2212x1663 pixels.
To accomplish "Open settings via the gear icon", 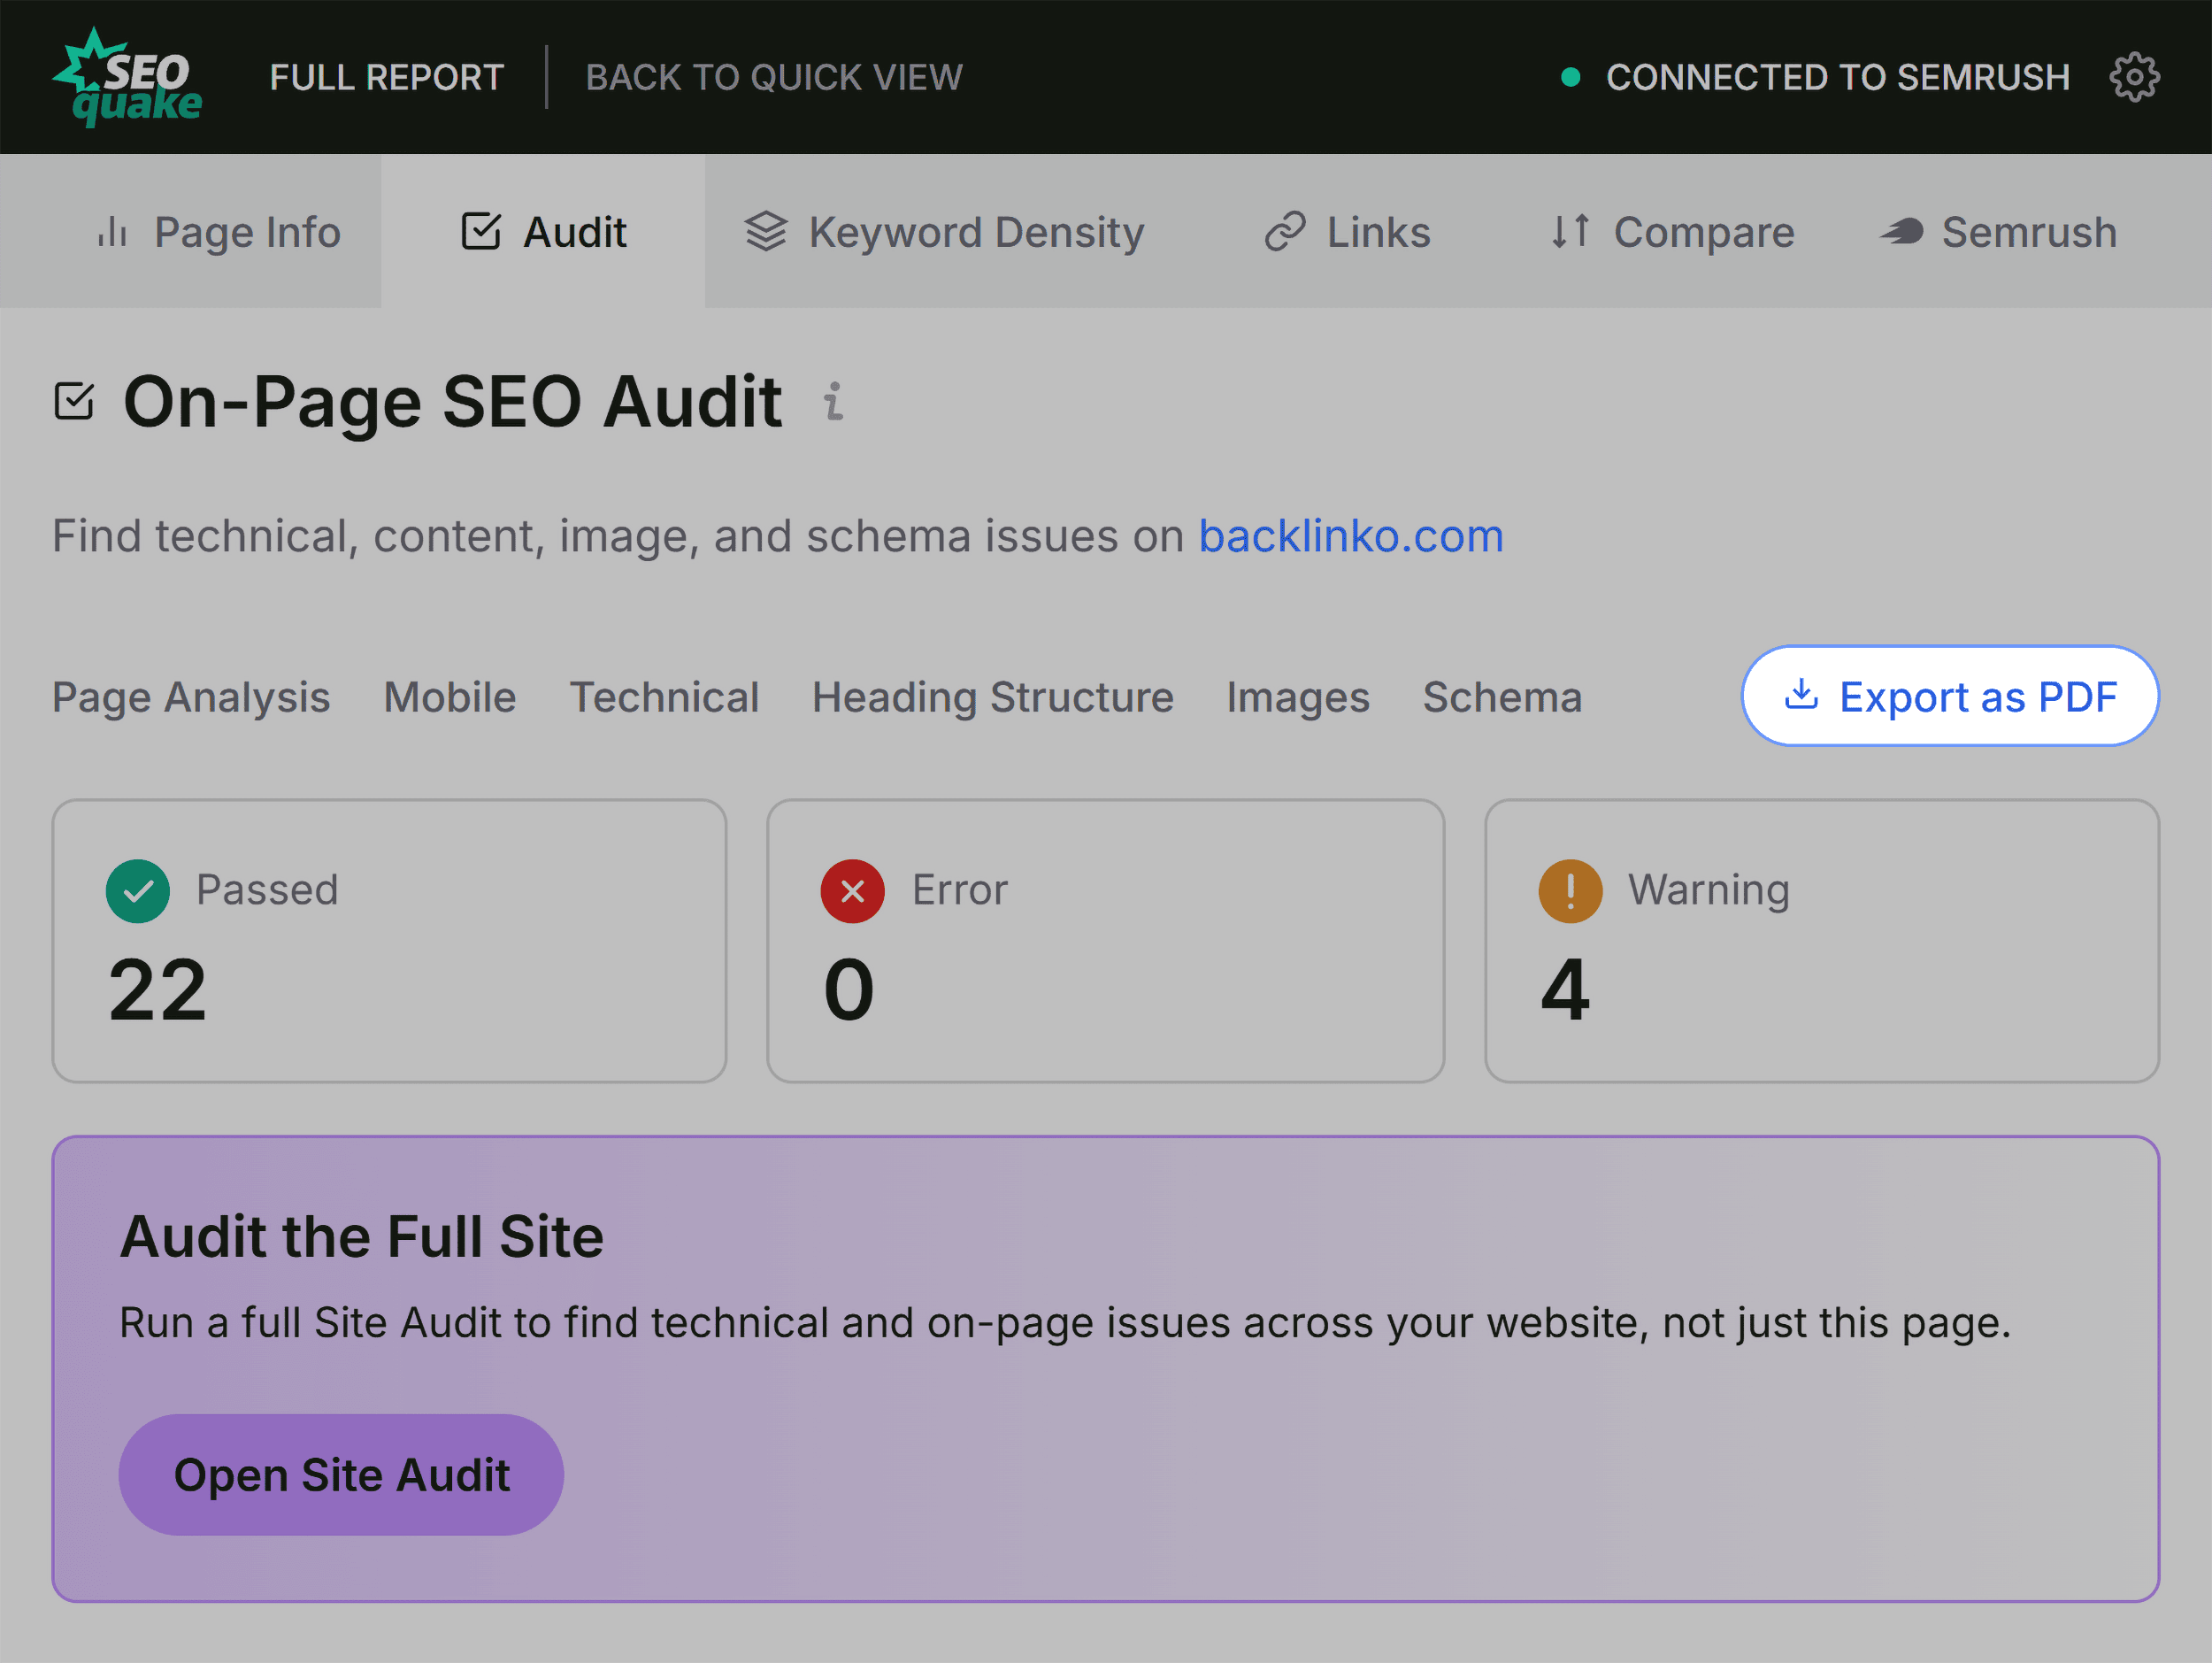I will [2134, 77].
